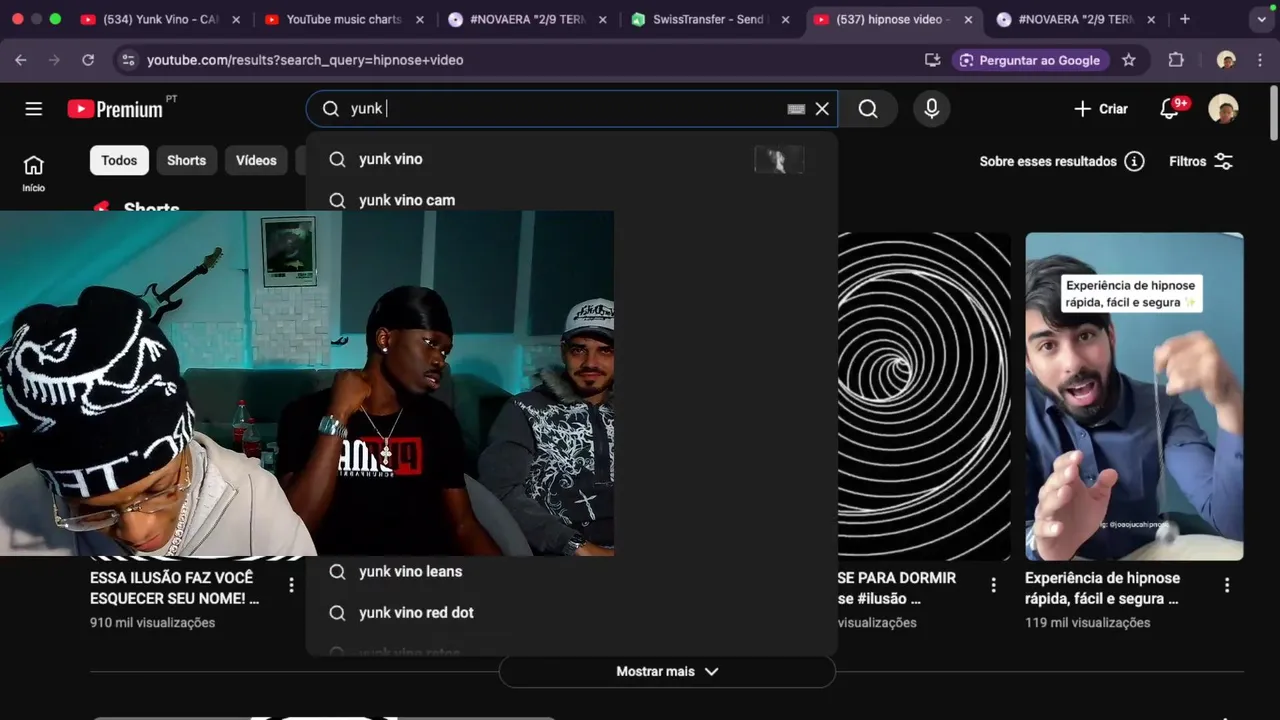Viewport: 1280px width, 720px height.
Task: Click Perguntar ao Google button
Action: coord(1030,60)
